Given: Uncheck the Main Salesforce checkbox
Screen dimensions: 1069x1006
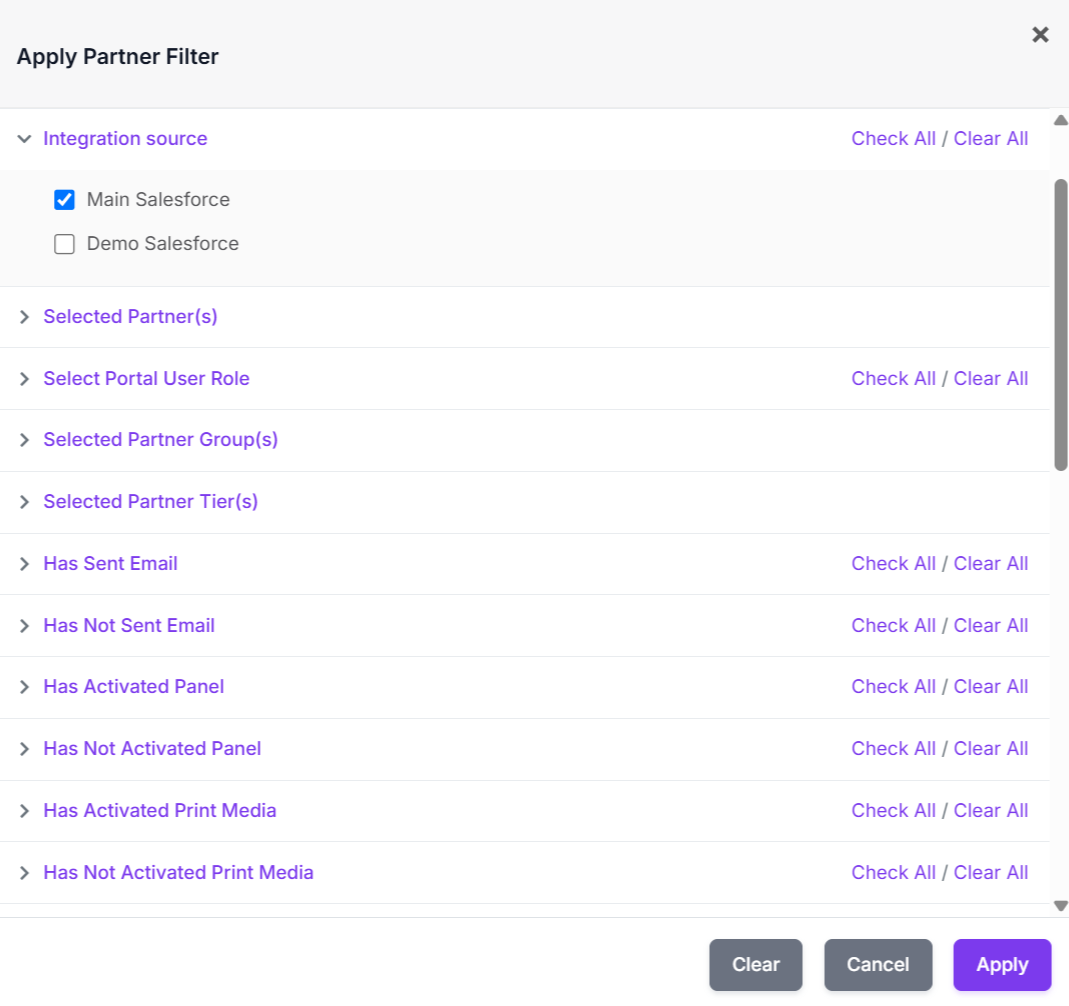Looking at the screenshot, I should point(64,200).
